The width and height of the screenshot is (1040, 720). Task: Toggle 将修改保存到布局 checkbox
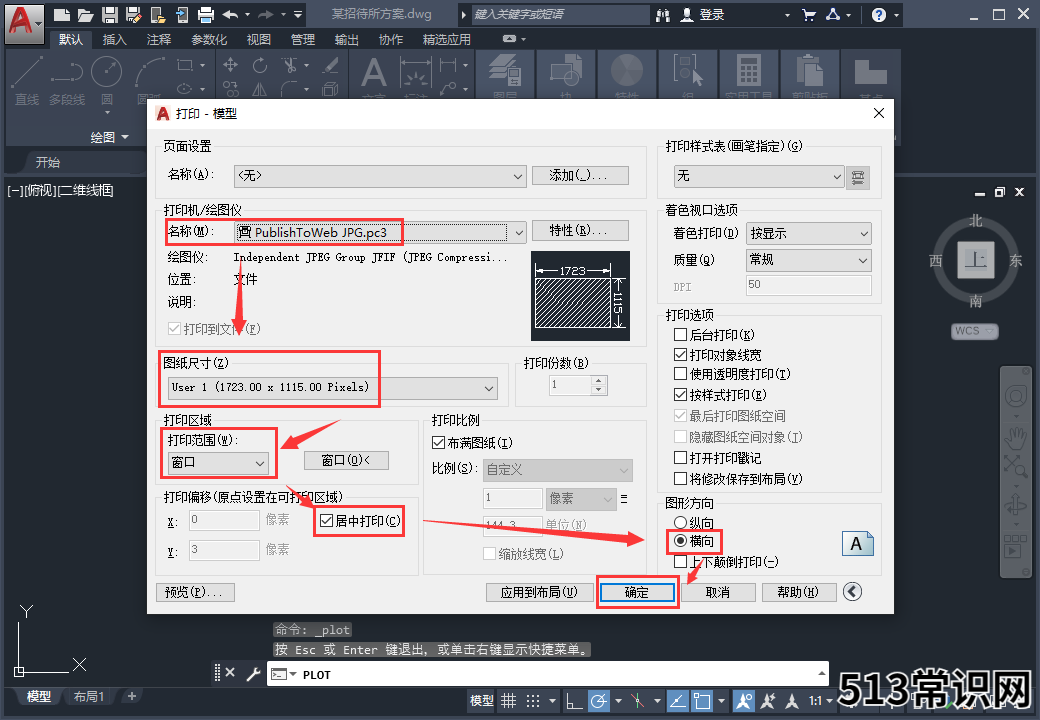tap(680, 478)
